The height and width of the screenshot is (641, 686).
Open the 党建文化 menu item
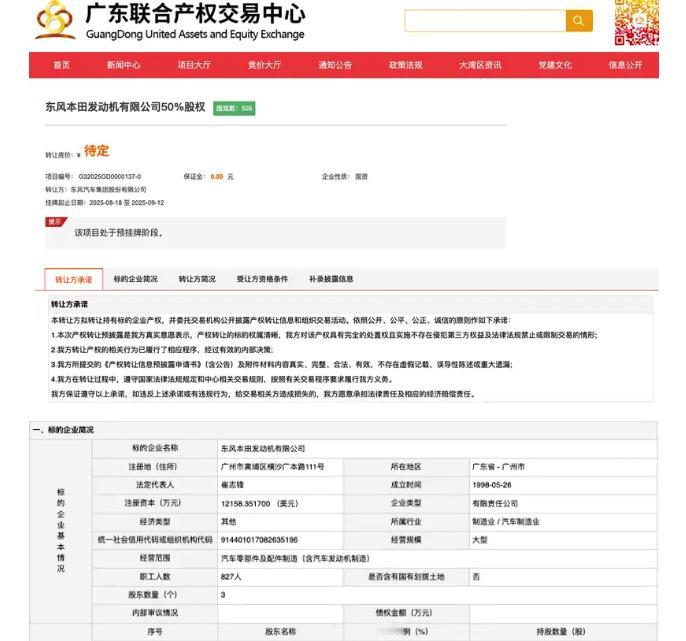click(x=555, y=65)
